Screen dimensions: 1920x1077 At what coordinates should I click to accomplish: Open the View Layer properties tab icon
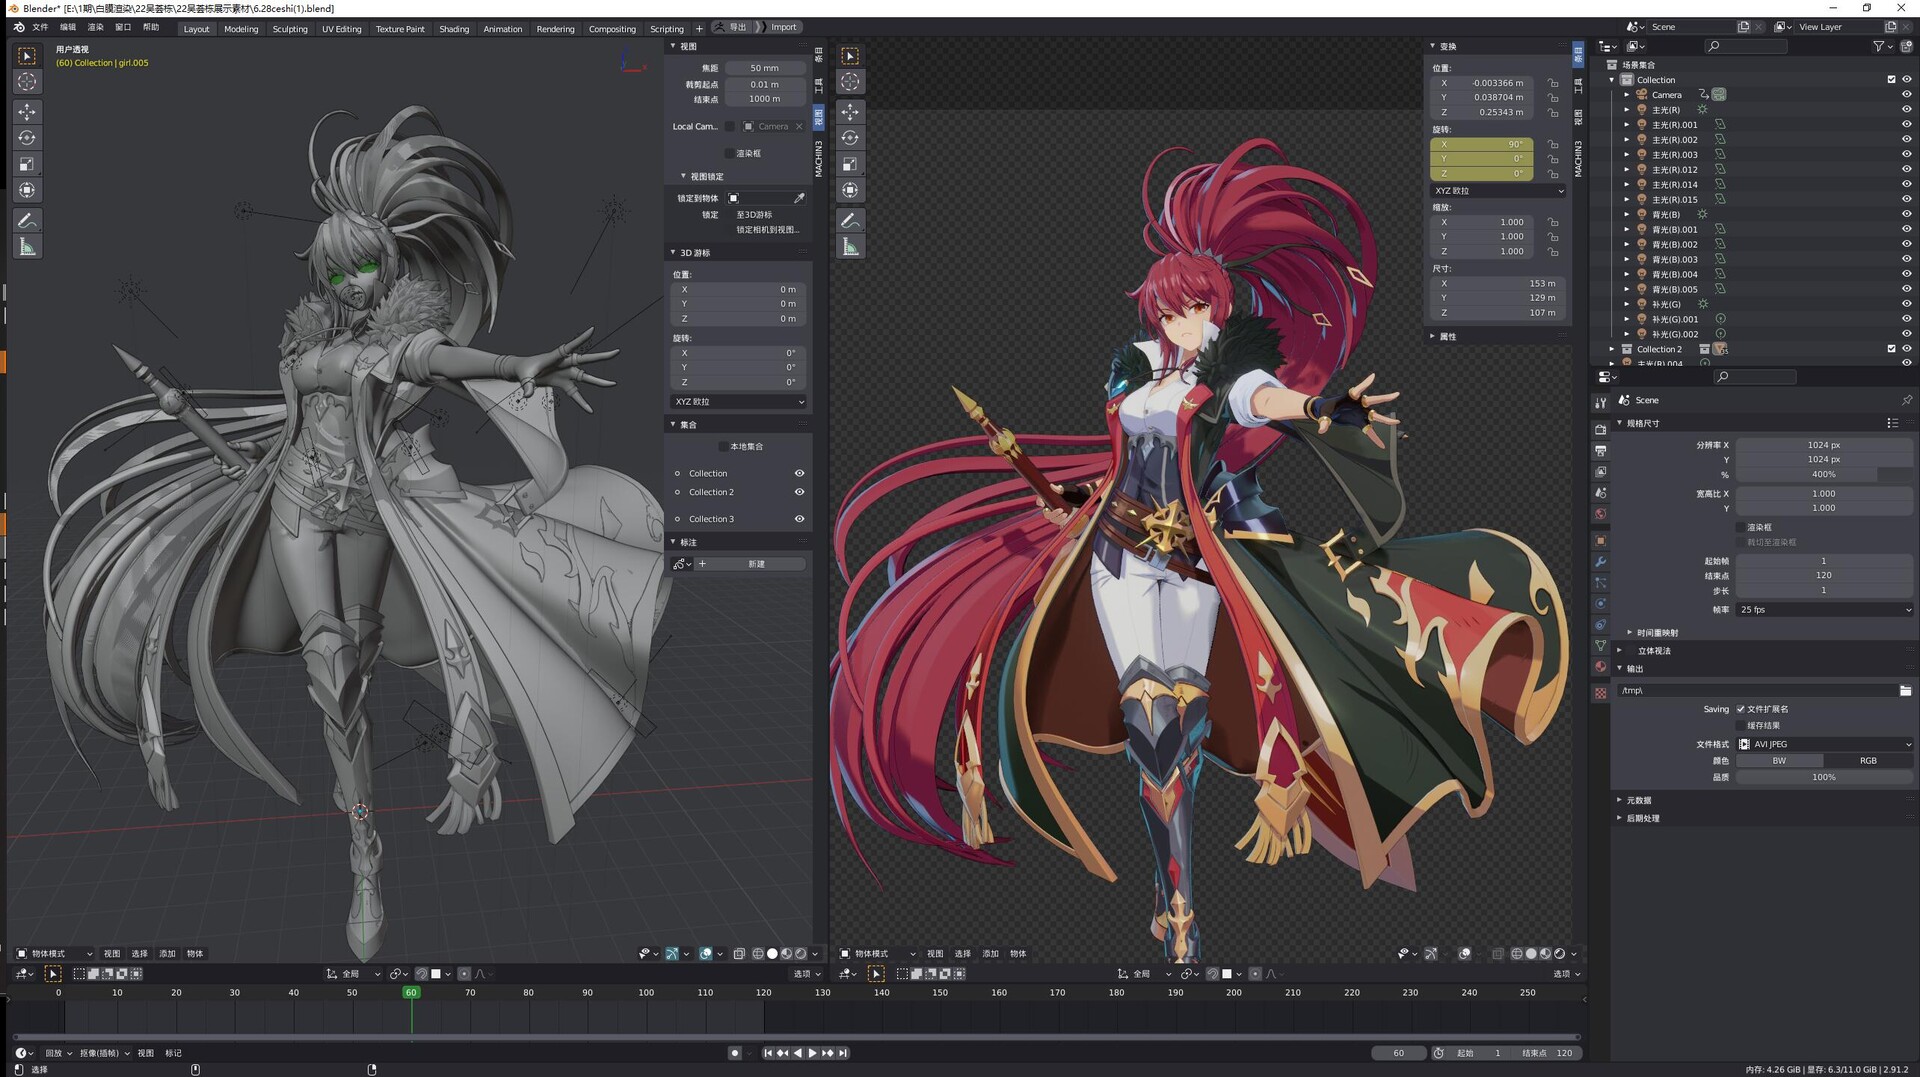tap(1600, 472)
